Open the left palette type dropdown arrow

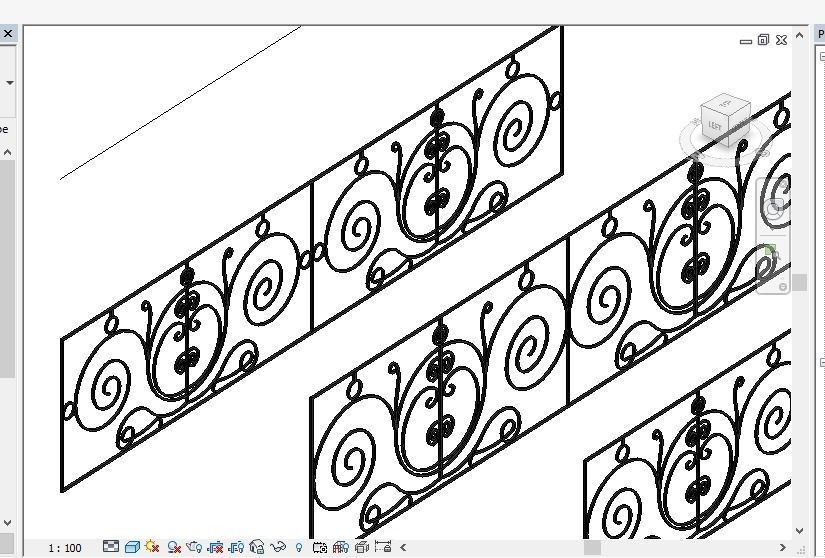point(9,83)
